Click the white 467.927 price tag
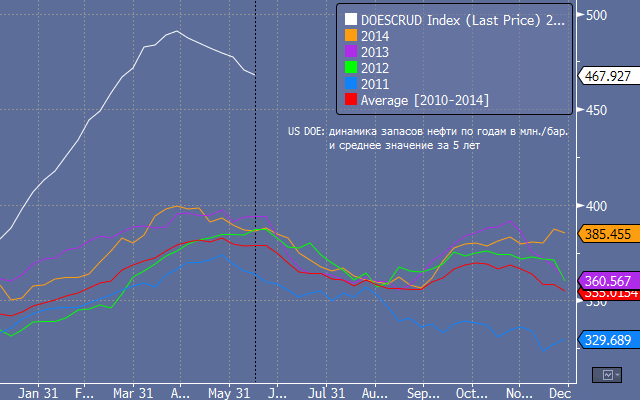Viewport: 640px width, 400px height. [x=610, y=76]
